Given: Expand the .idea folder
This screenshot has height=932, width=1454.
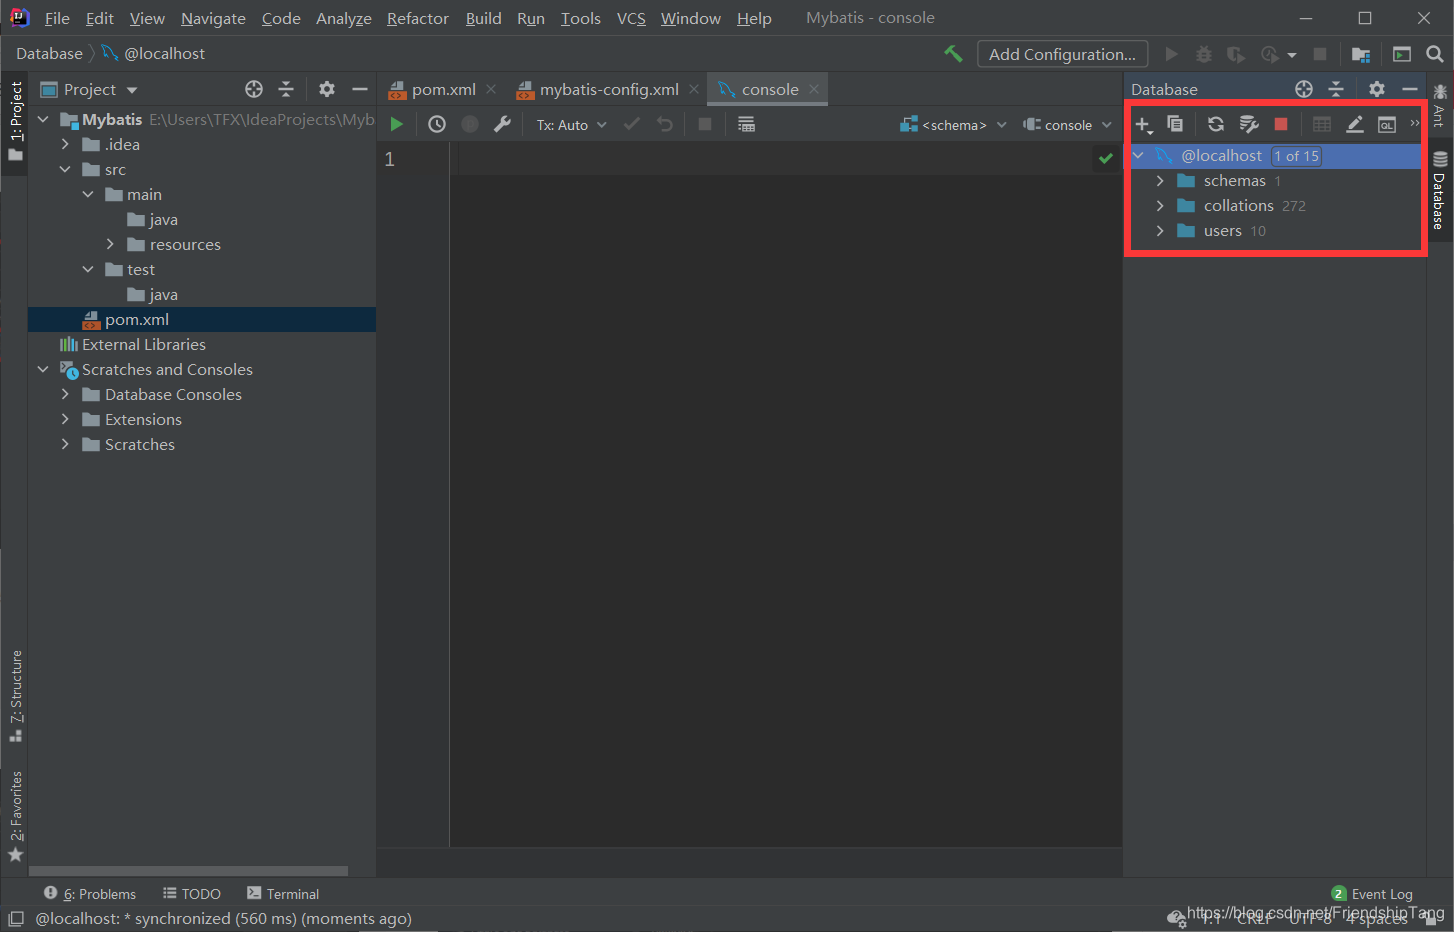Looking at the screenshot, I should 65,144.
